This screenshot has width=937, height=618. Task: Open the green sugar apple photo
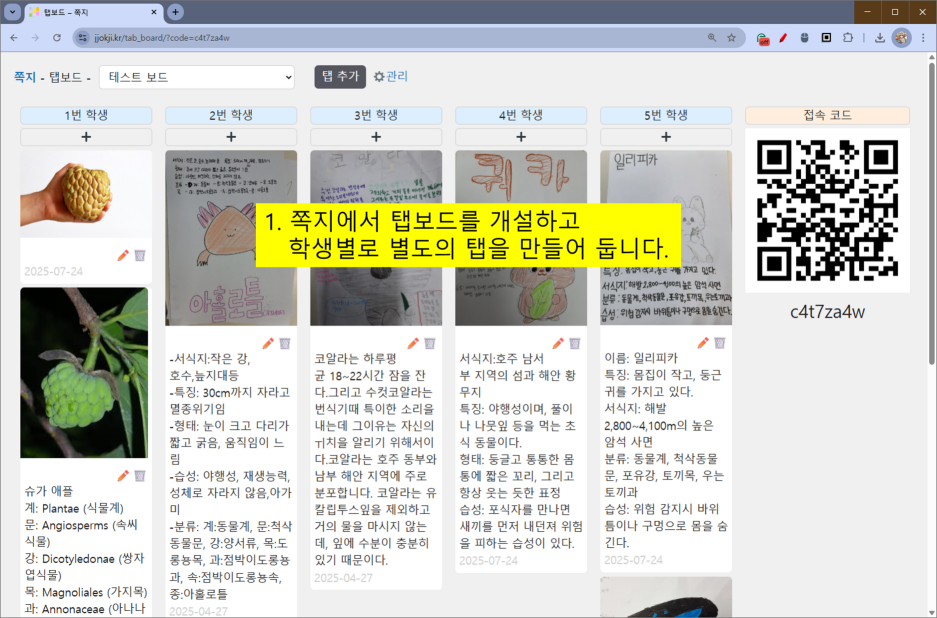click(x=84, y=372)
